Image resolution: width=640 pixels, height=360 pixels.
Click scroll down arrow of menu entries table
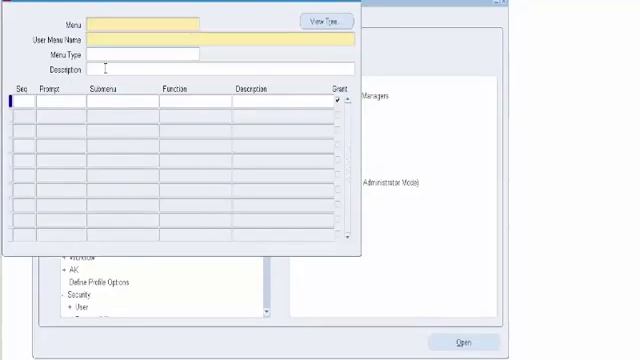click(x=348, y=236)
